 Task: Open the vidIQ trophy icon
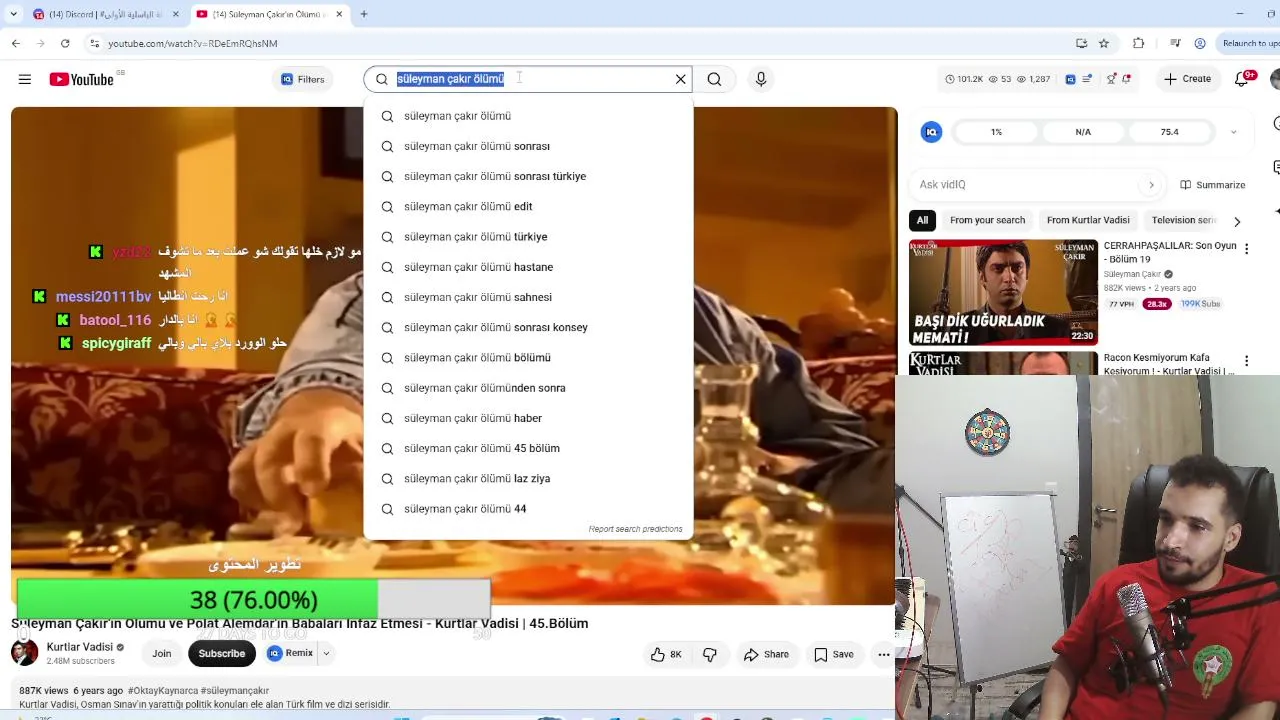tap(1111, 79)
